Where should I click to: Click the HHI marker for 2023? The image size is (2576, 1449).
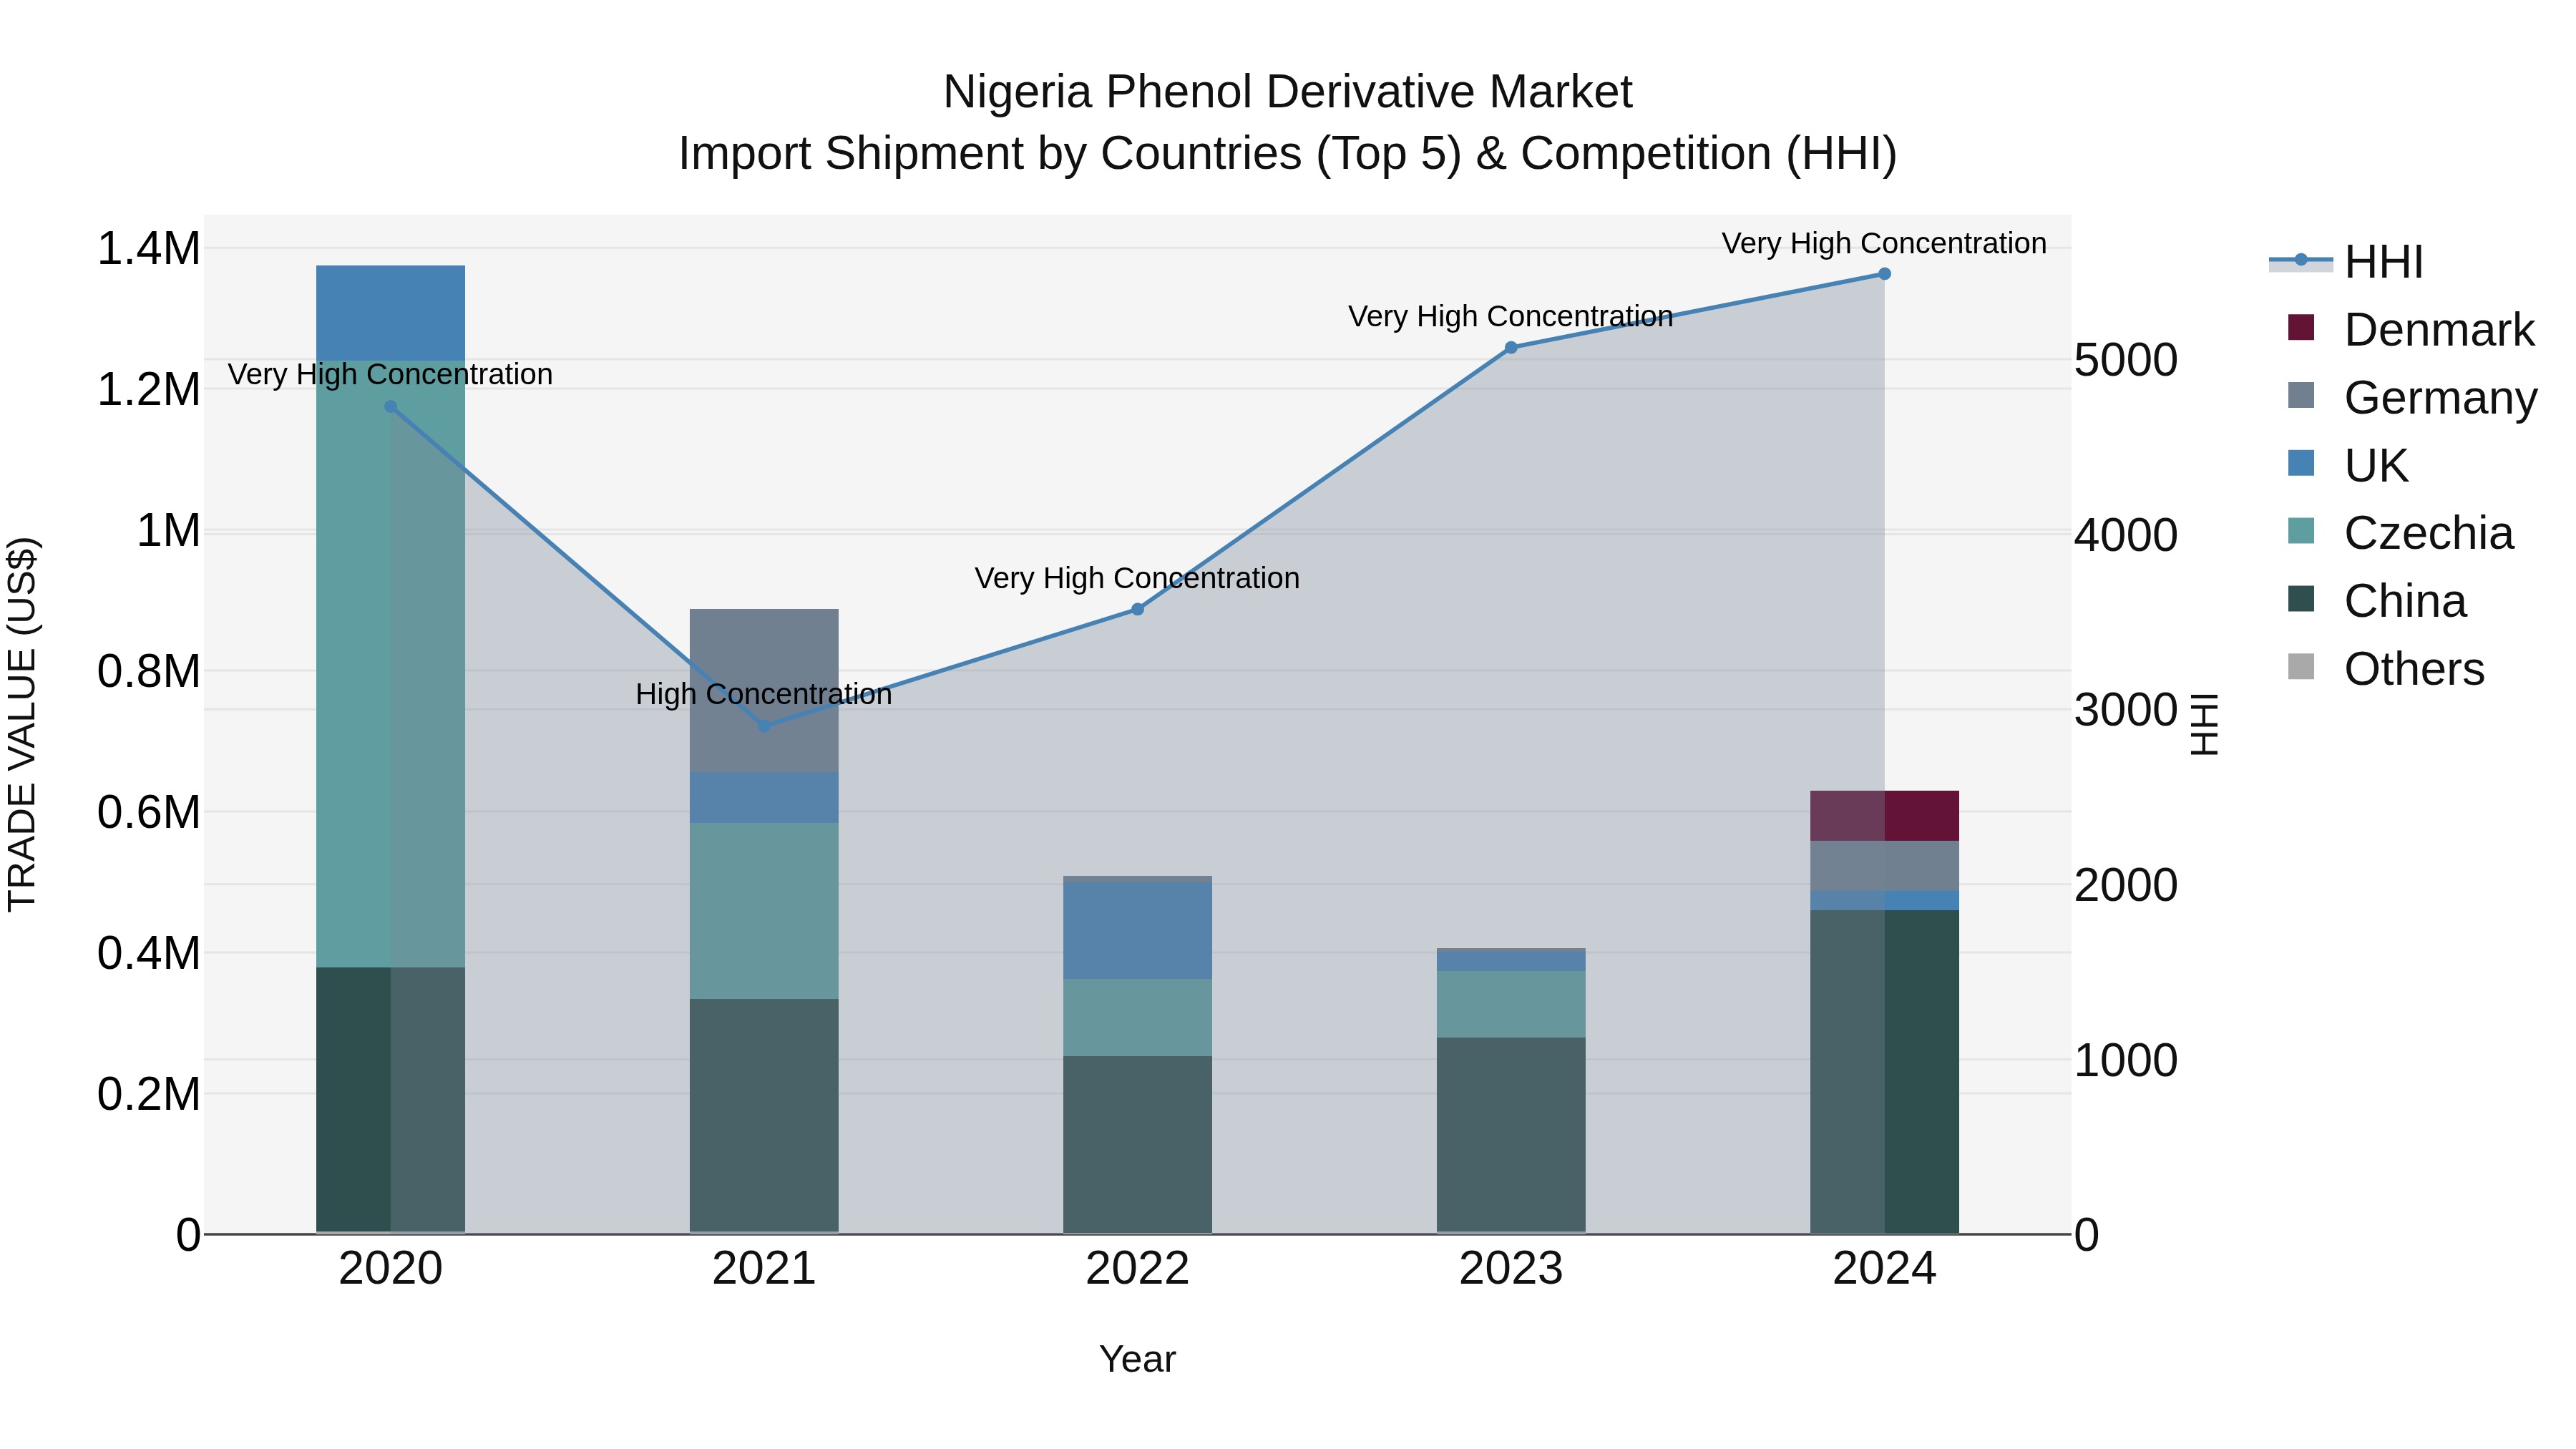click(x=1511, y=348)
